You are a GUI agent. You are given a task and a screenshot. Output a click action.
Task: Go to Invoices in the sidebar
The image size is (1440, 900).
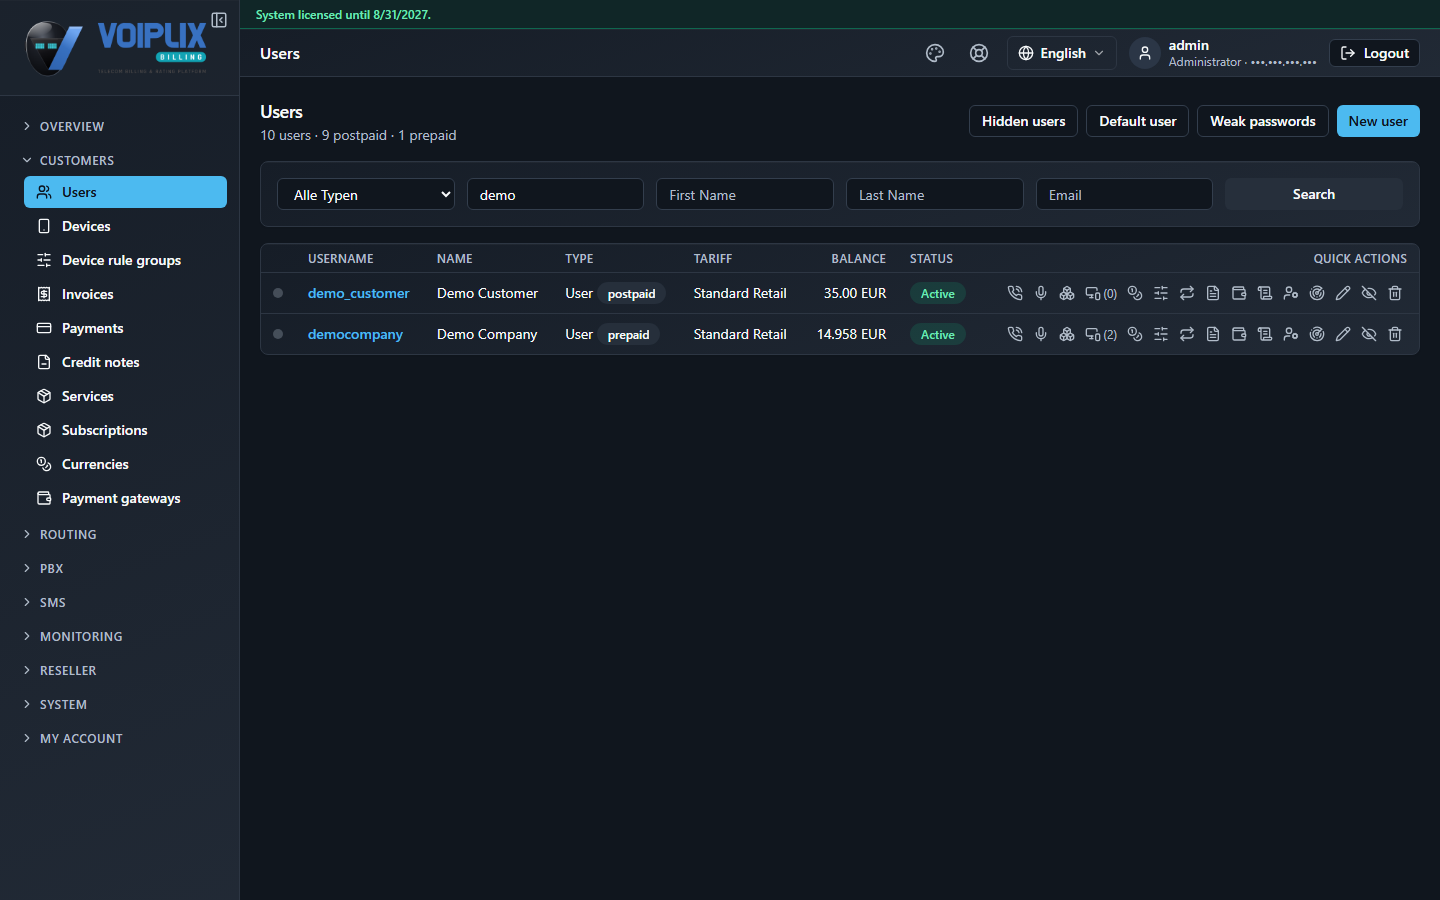tap(125, 294)
